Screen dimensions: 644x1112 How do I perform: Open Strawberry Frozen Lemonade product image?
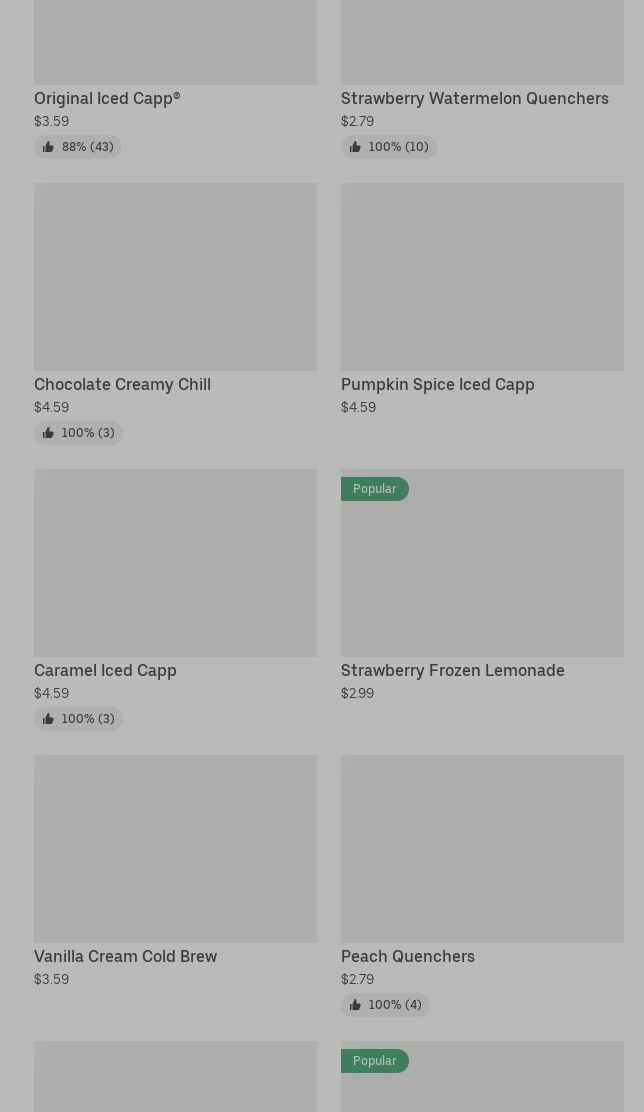point(482,562)
